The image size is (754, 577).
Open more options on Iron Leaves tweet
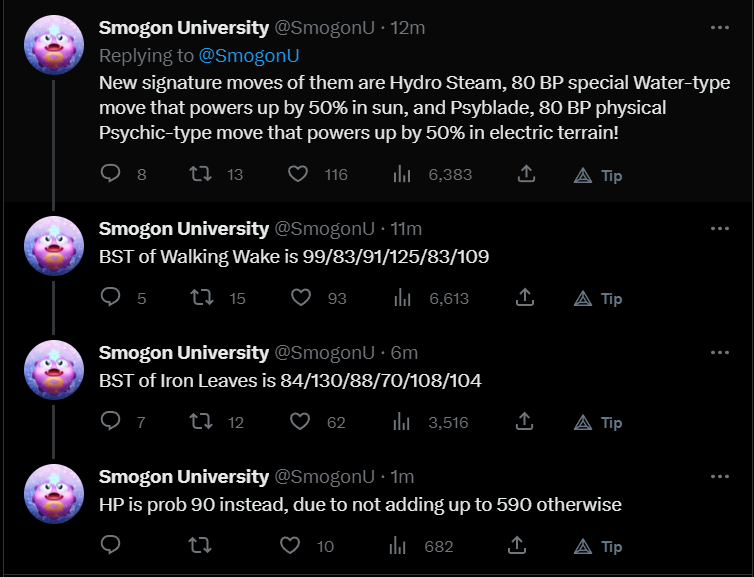point(719,353)
